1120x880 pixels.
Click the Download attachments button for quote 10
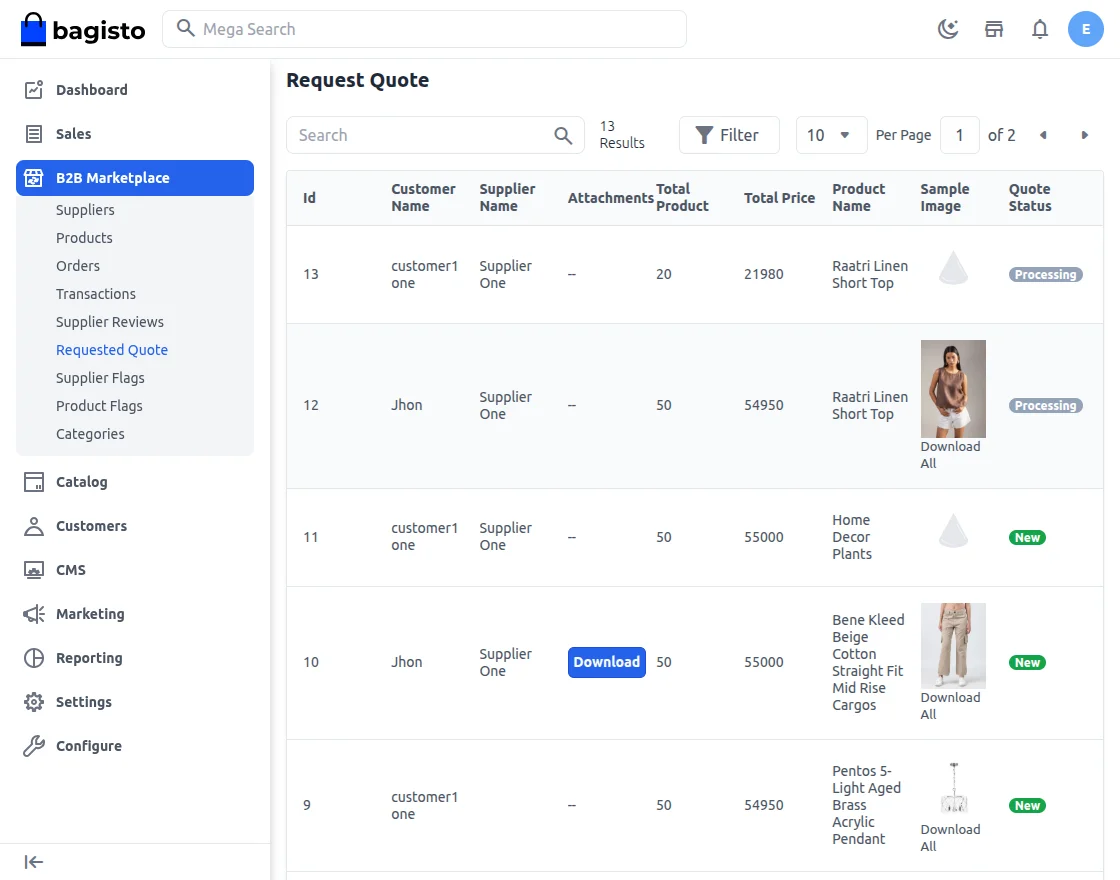(606, 662)
